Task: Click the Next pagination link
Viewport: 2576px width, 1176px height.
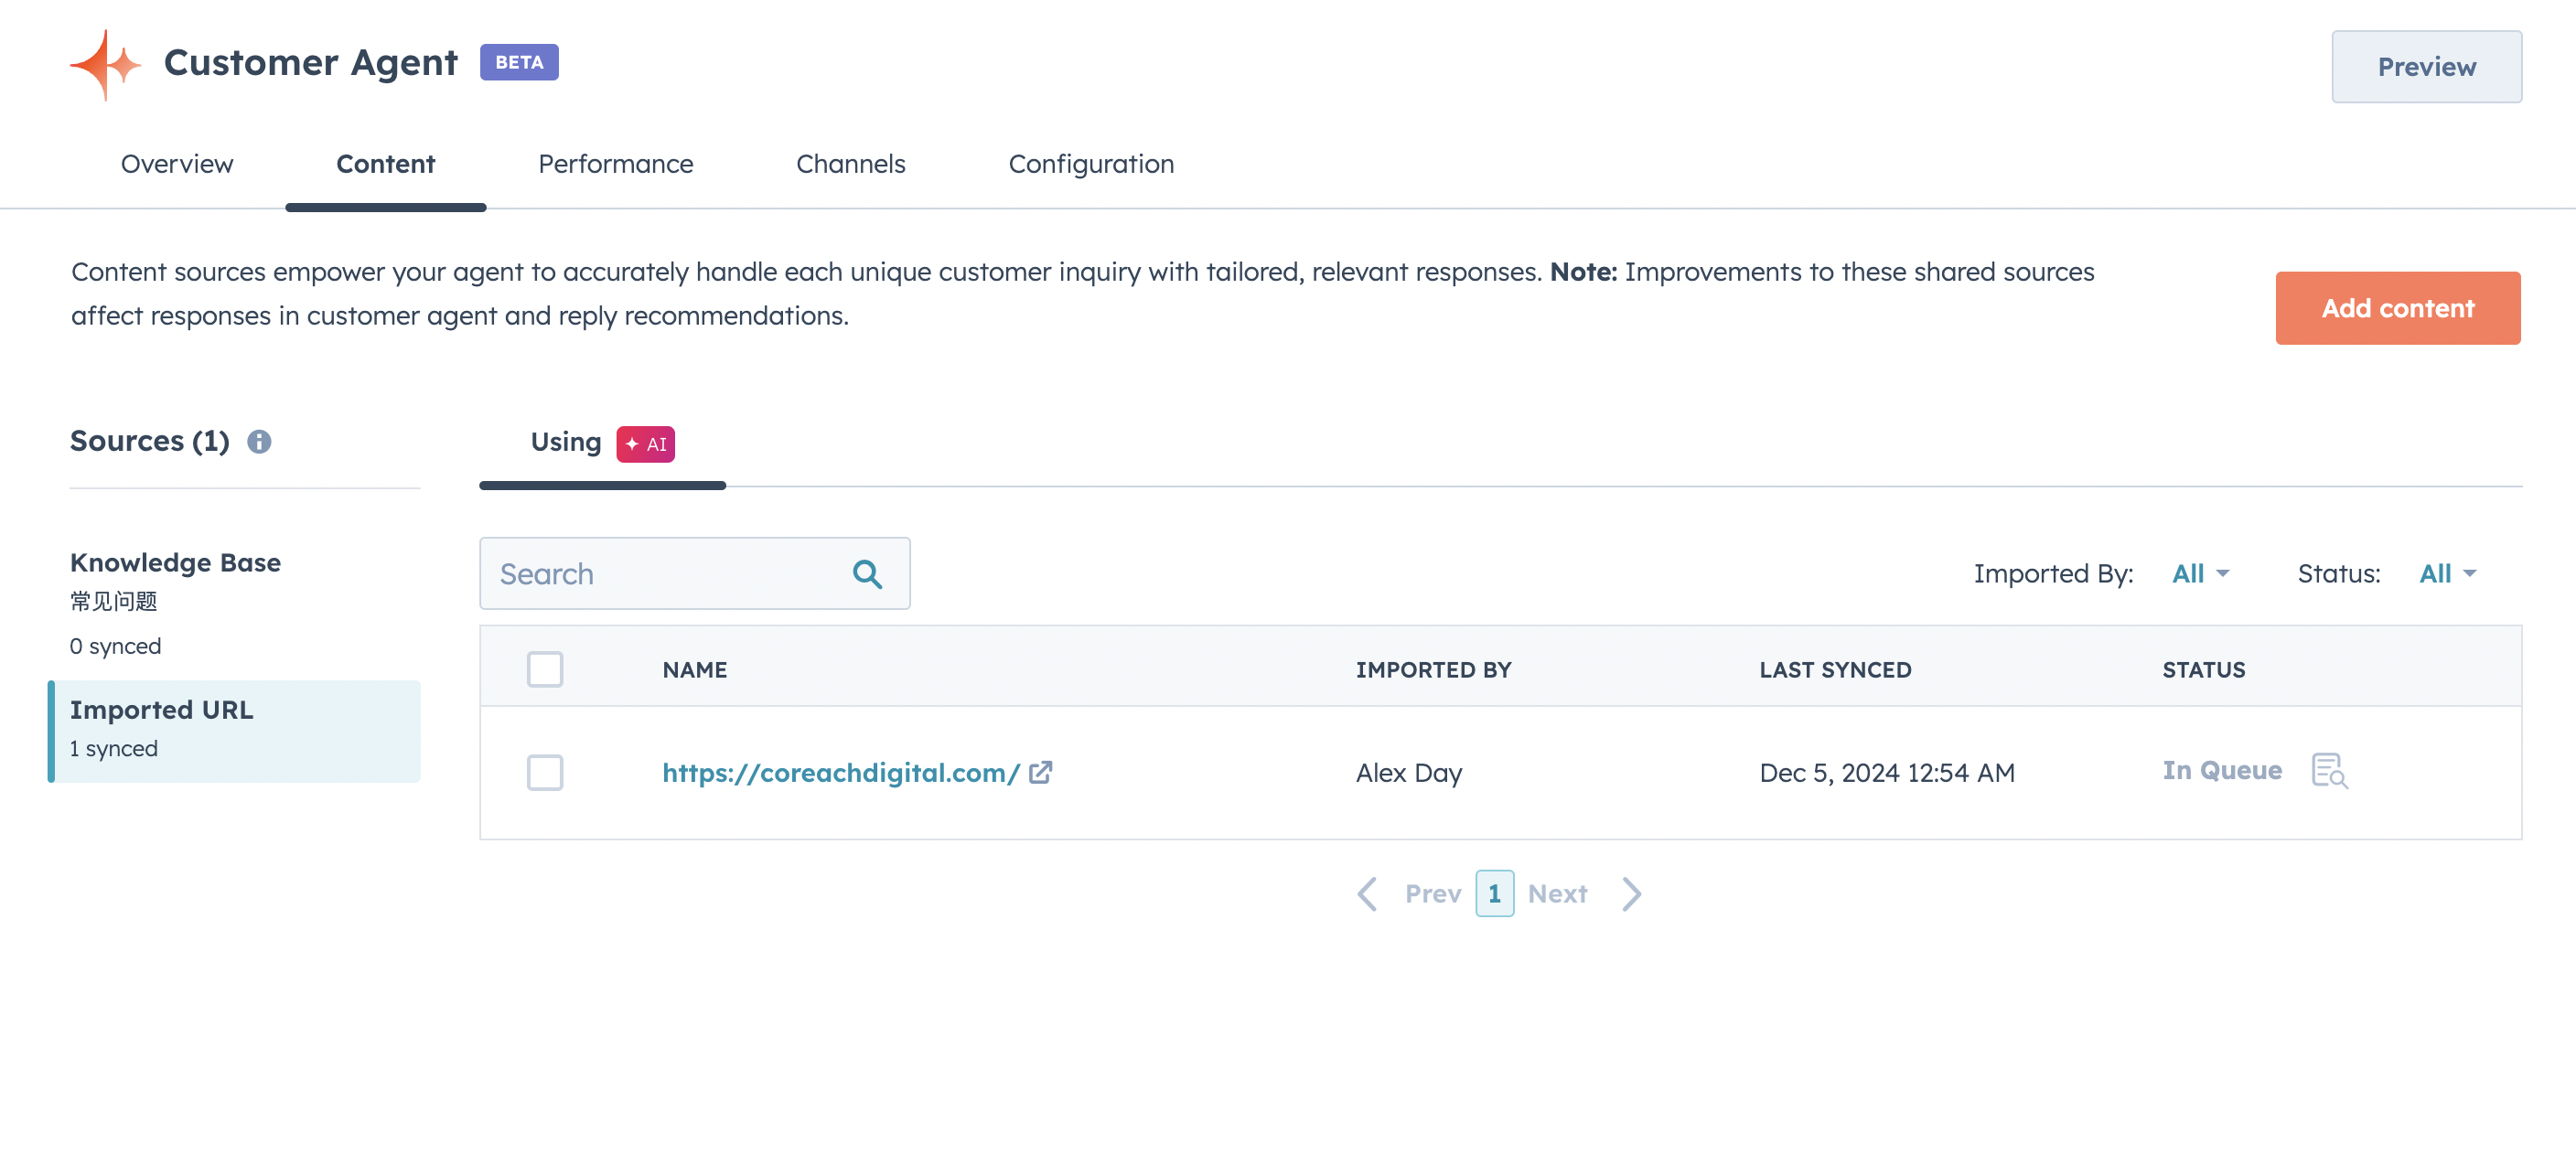Action: [x=1557, y=894]
